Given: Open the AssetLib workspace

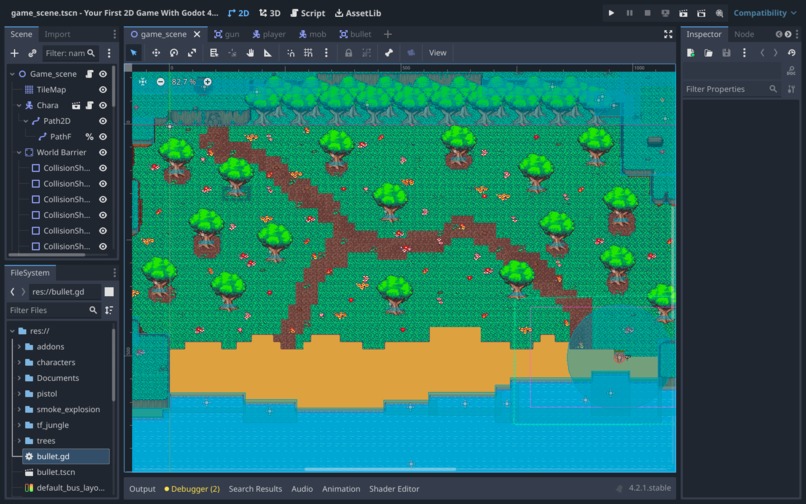Looking at the screenshot, I should 358,13.
